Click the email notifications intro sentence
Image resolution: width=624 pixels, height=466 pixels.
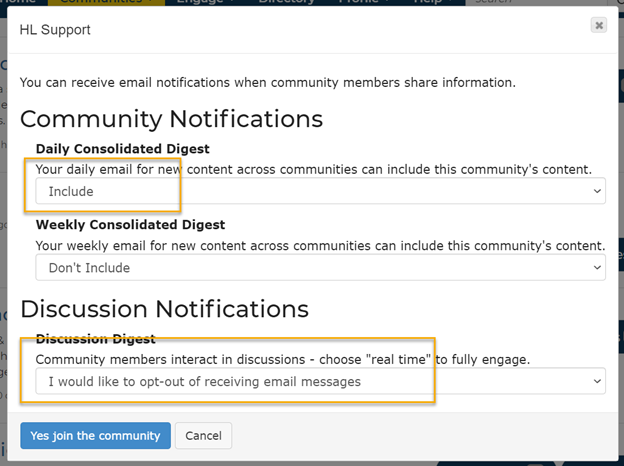(268, 82)
